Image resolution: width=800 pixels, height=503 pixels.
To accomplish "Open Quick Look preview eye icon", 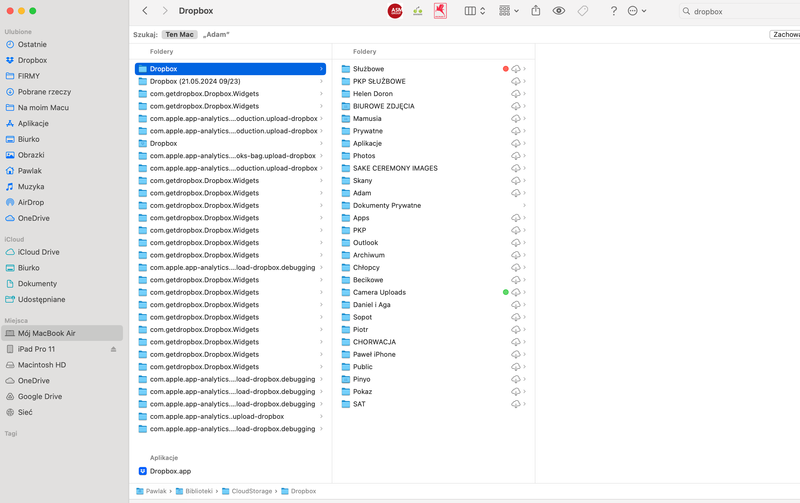I will [x=559, y=11].
